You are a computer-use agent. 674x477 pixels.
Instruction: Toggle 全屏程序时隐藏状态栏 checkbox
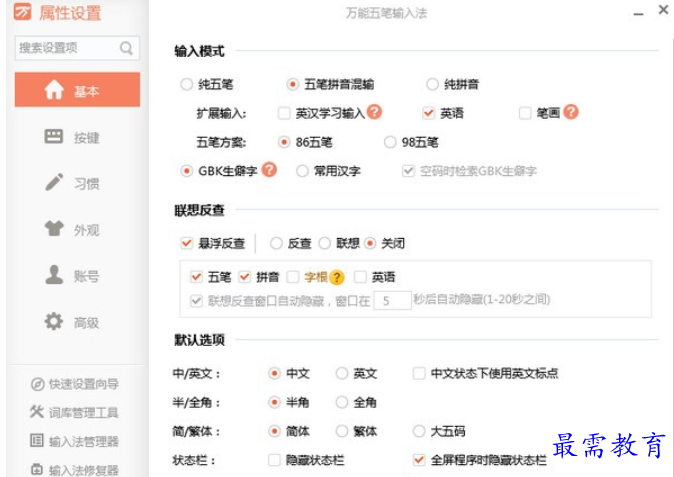(419, 460)
